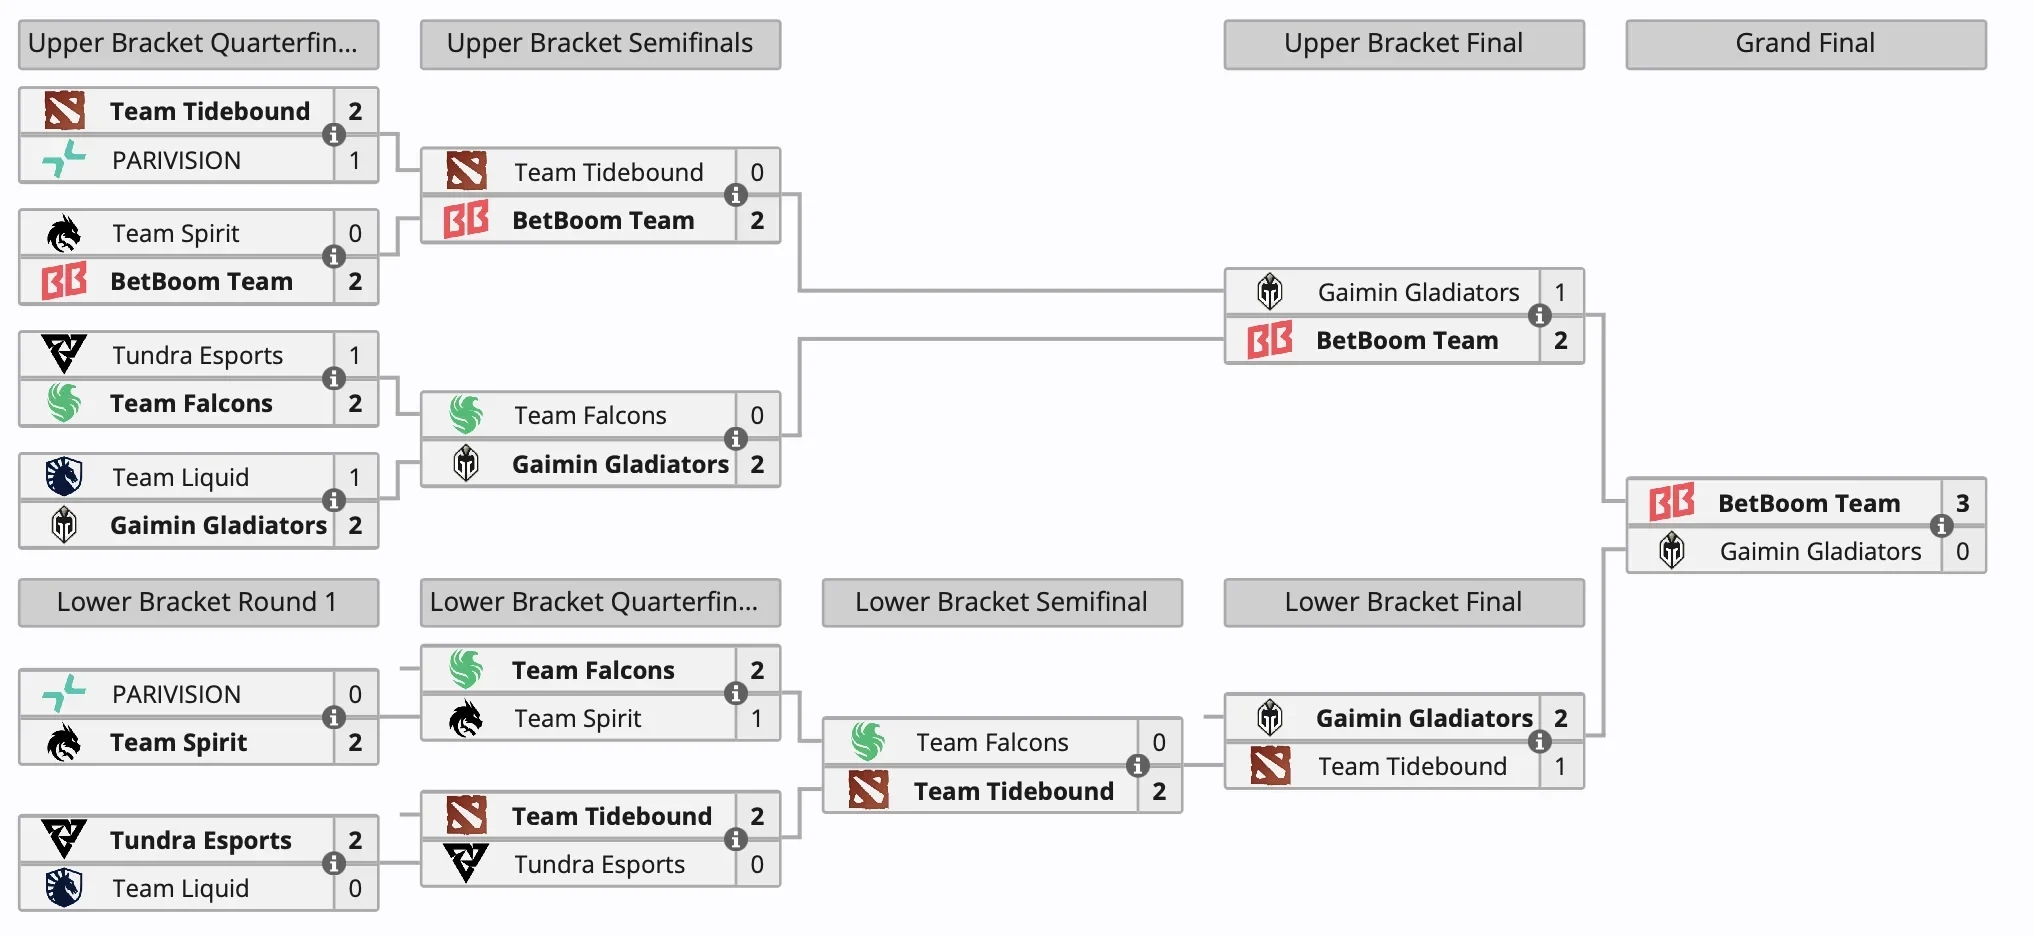Click PARIVISION name in Upper Bracket Quarterfinals
Image resolution: width=2034 pixels, height=936 pixels.
(176, 160)
